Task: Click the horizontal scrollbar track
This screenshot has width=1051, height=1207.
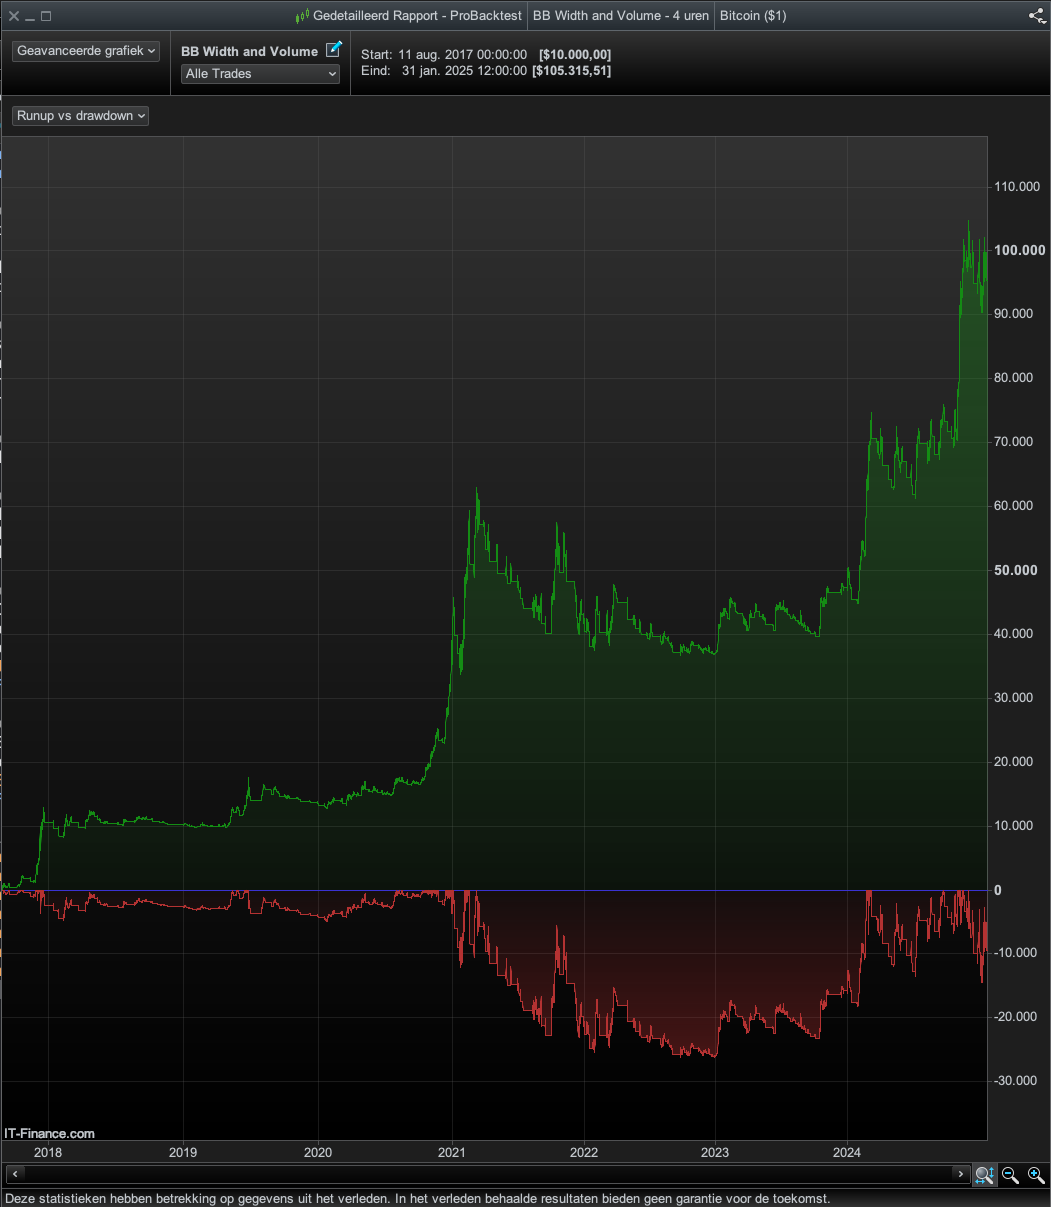Action: tap(488, 1174)
